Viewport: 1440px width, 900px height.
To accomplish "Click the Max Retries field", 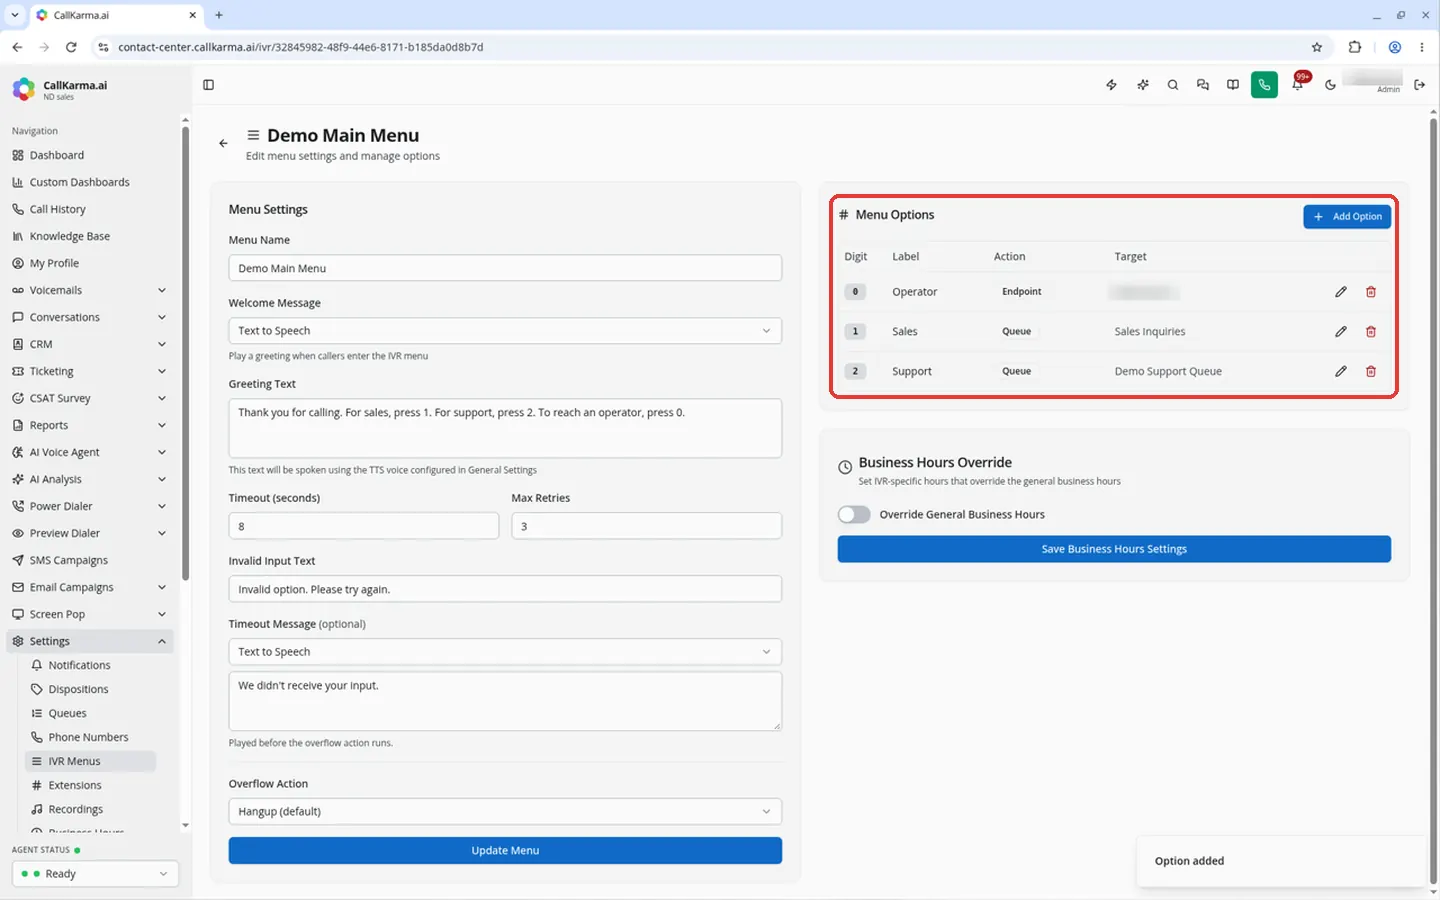I will pyautogui.click(x=647, y=526).
